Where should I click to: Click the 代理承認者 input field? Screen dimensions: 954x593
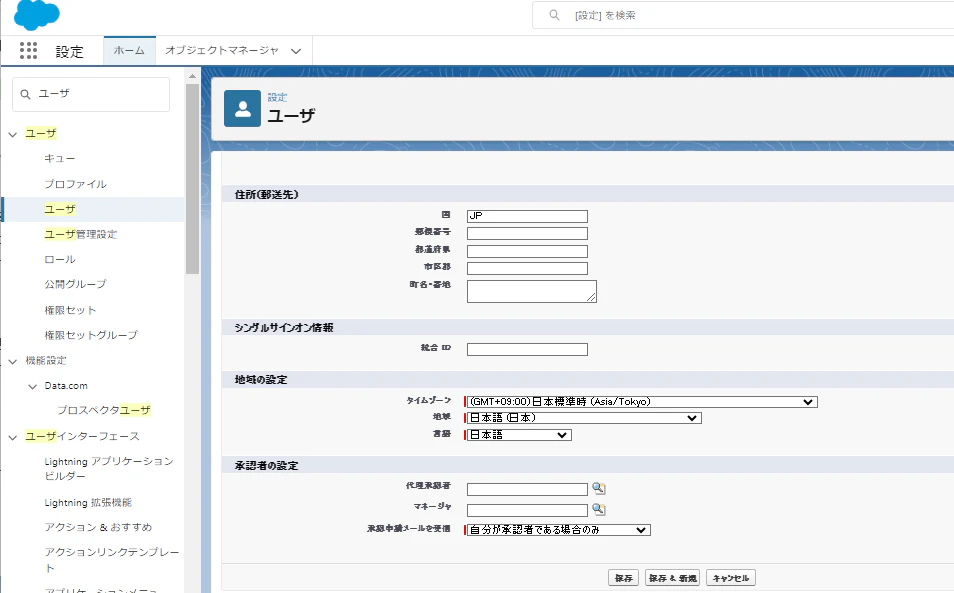coord(527,489)
